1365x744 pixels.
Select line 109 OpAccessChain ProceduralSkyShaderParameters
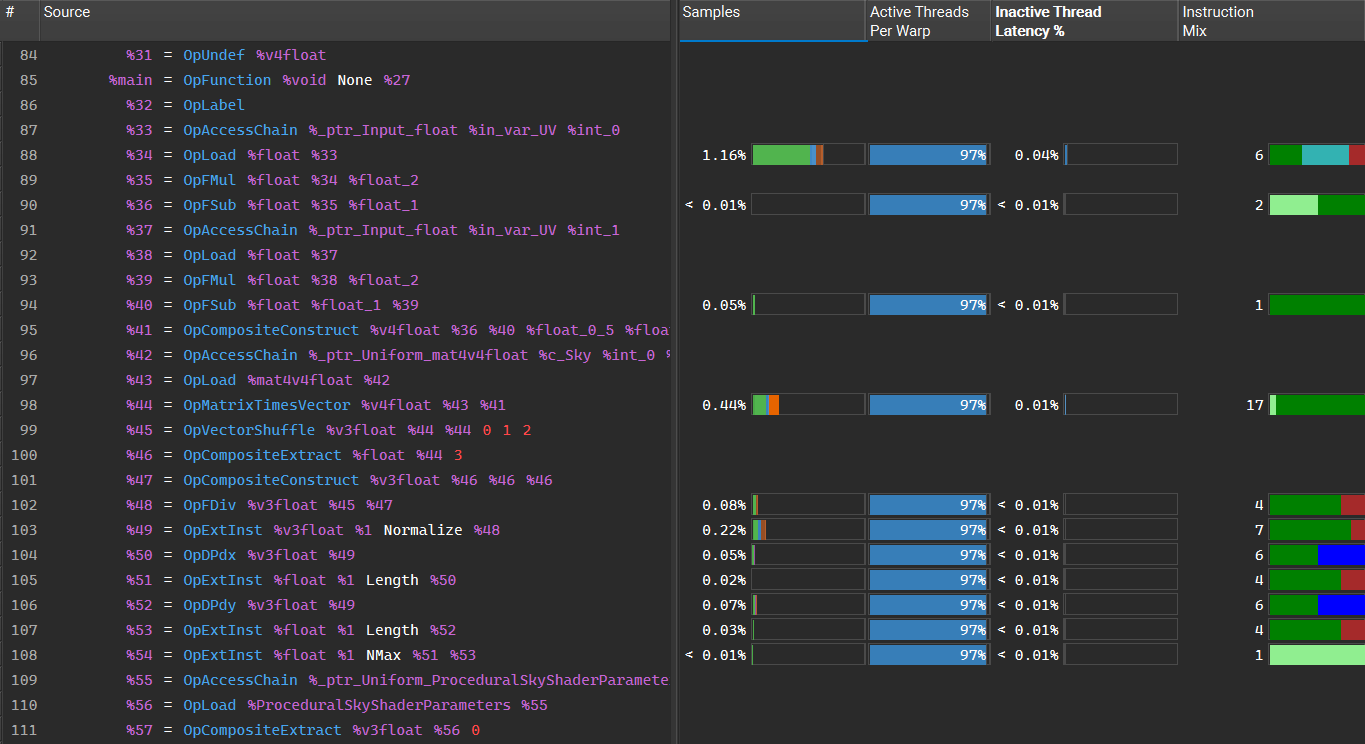click(x=335, y=680)
